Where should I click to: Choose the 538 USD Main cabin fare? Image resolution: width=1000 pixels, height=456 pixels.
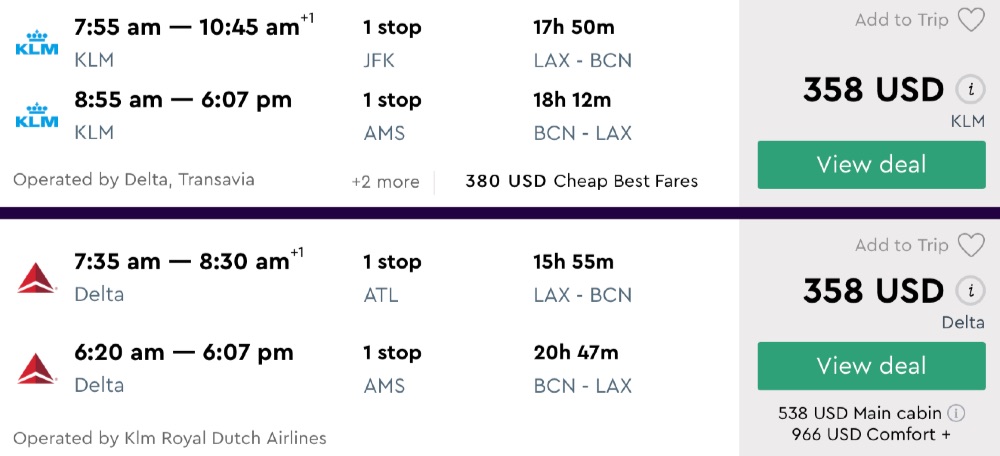point(860,413)
